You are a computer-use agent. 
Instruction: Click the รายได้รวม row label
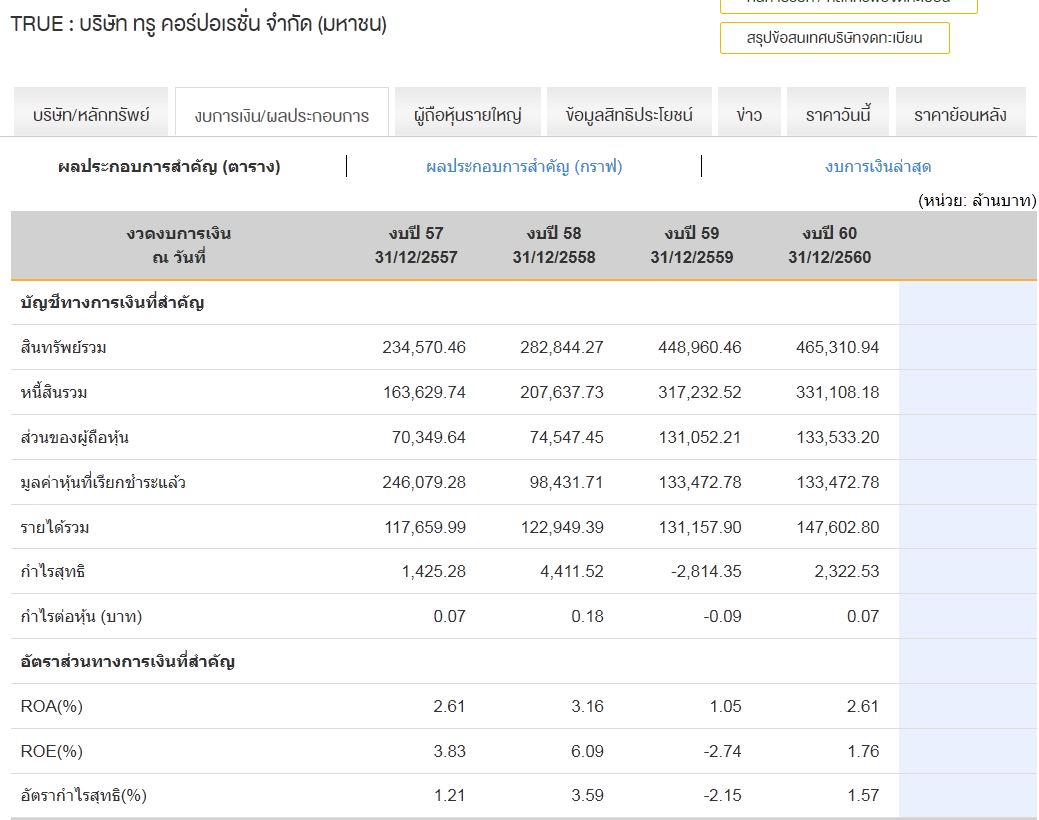pyautogui.click(x=55, y=528)
